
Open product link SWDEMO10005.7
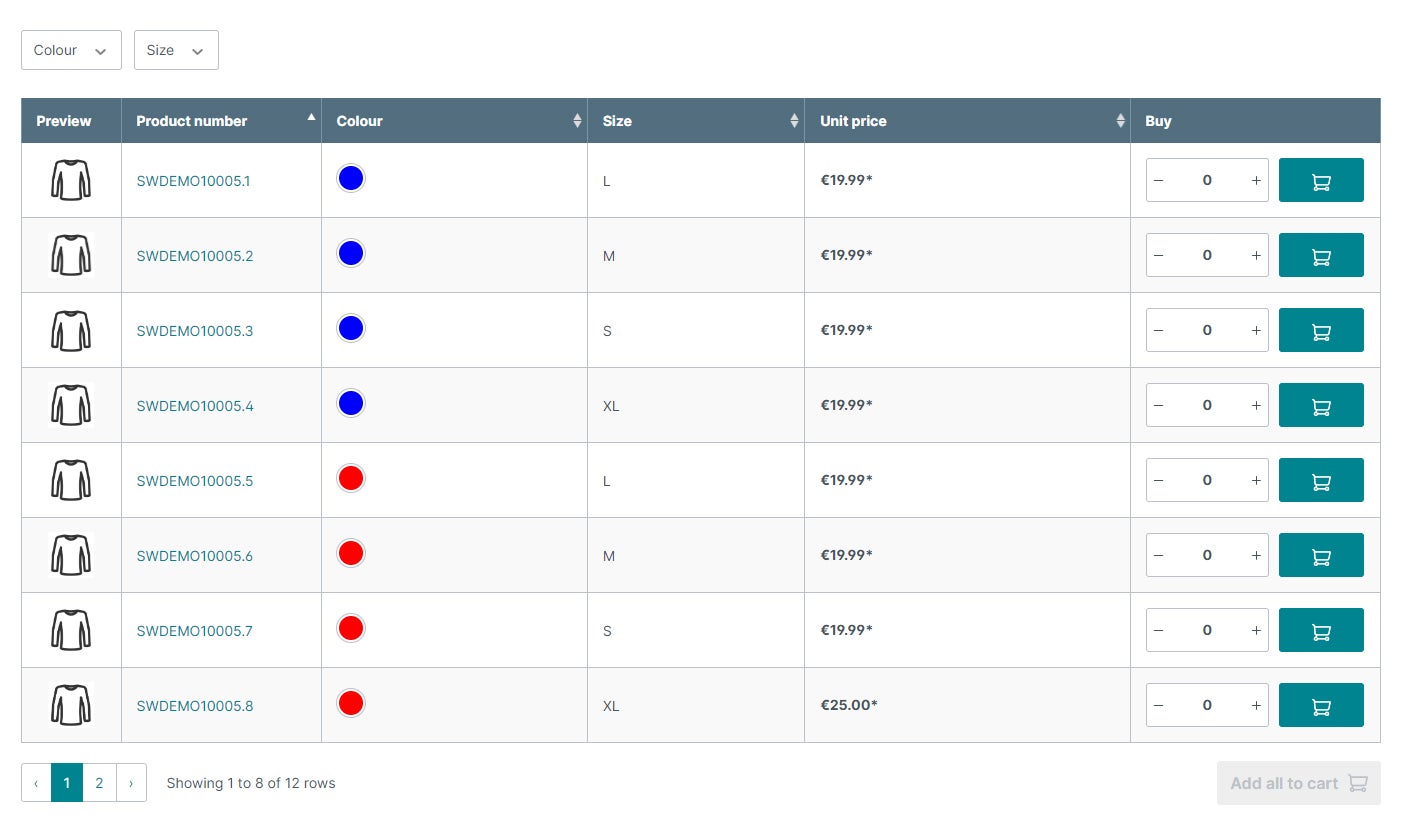195,631
